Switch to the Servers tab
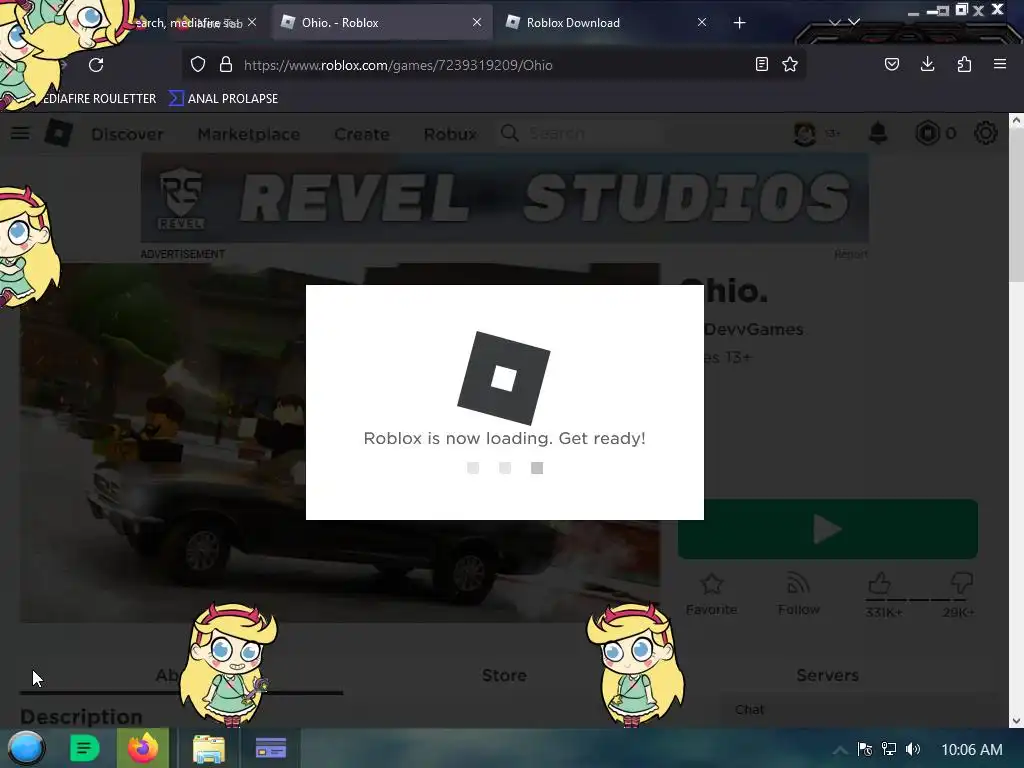The image size is (1024, 768). (827, 675)
